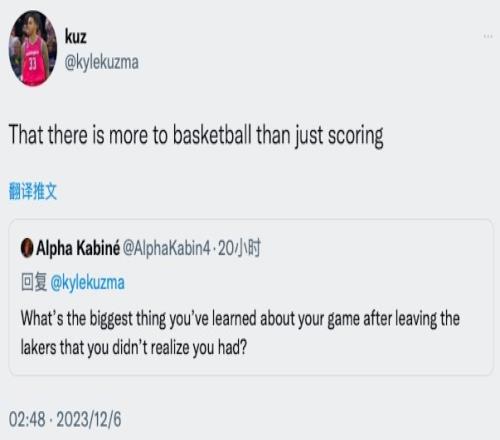The image size is (500, 440).
Task: Click the kuz display name
Action: tap(76, 36)
